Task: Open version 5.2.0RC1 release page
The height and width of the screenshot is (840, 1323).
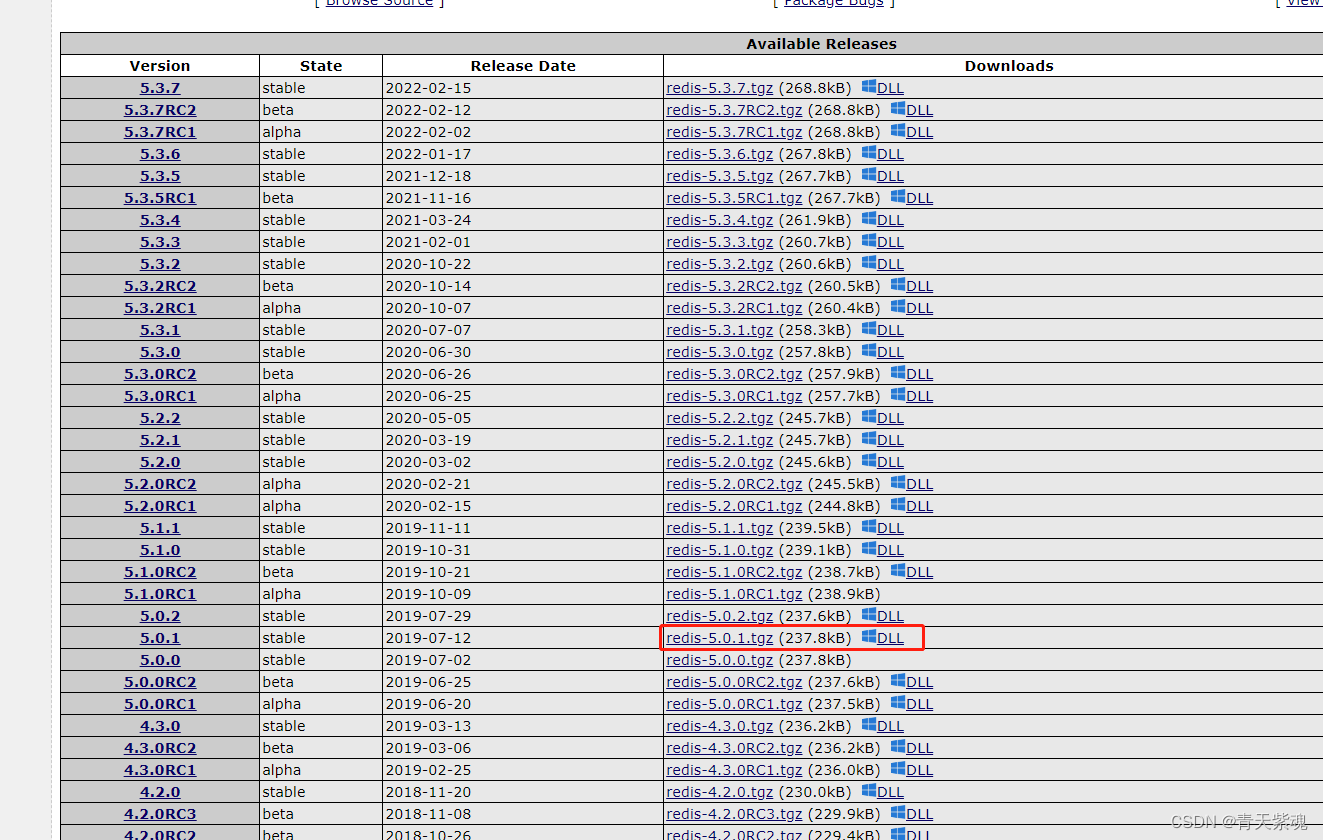Action: pyautogui.click(x=160, y=506)
